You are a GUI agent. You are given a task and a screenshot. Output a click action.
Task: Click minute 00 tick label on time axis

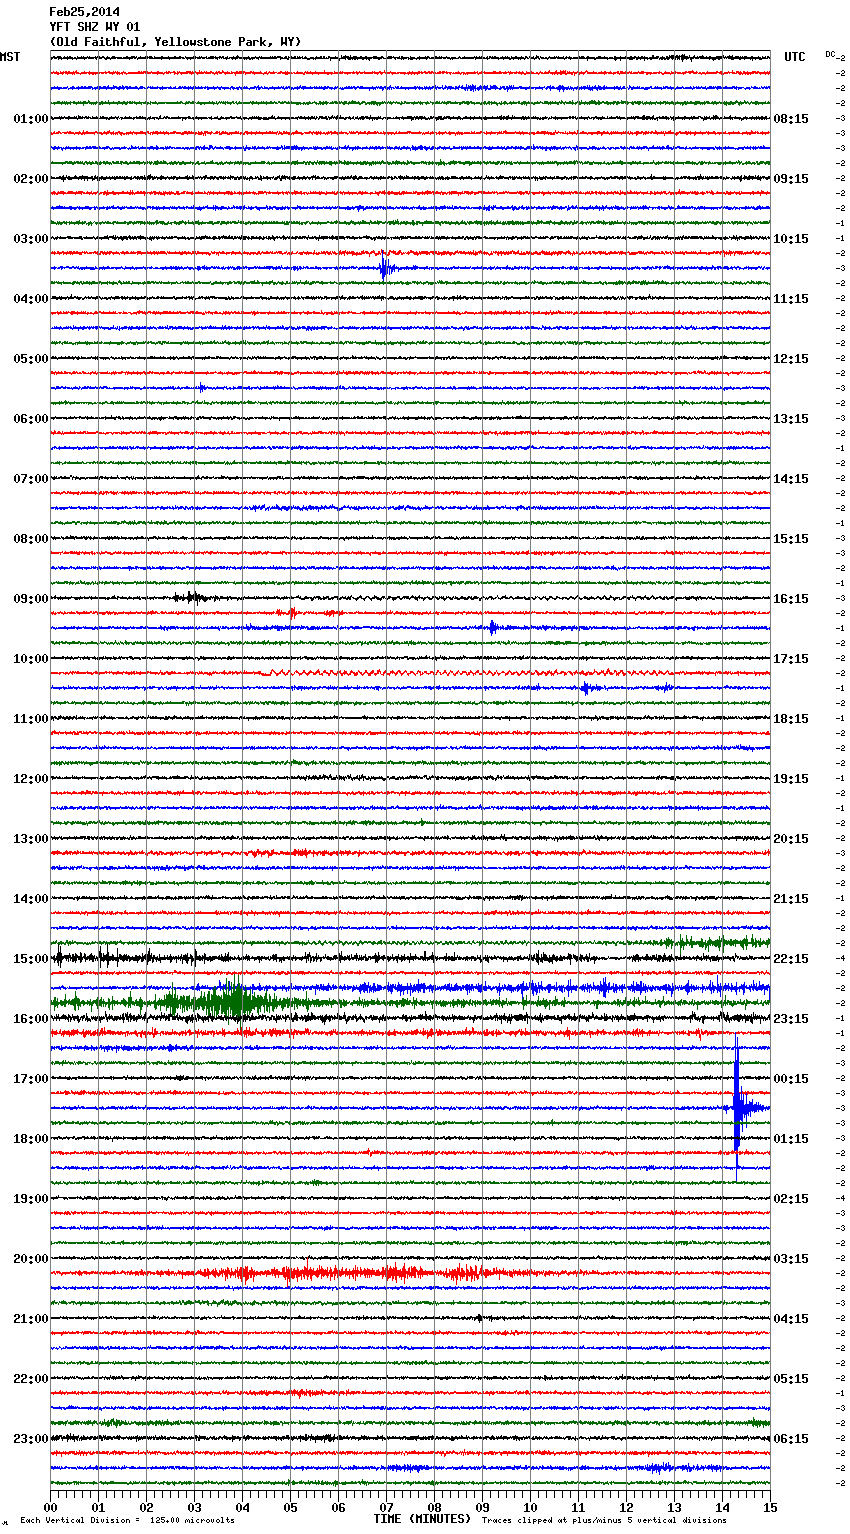(50, 1507)
